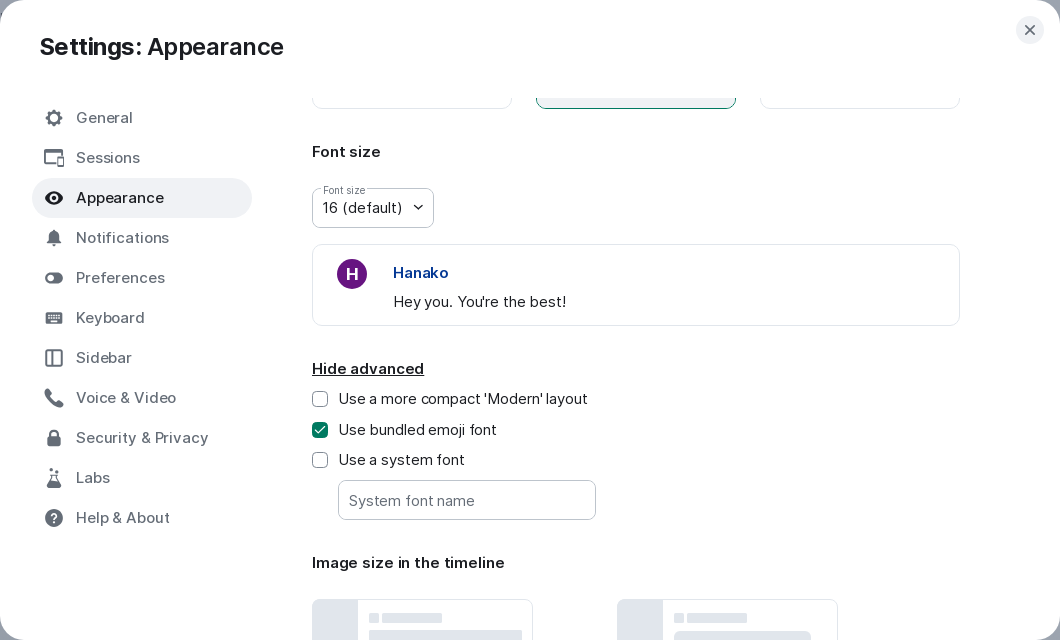Uncheck Use bundled emoji font
Image resolution: width=1060 pixels, height=640 pixels.
(320, 430)
